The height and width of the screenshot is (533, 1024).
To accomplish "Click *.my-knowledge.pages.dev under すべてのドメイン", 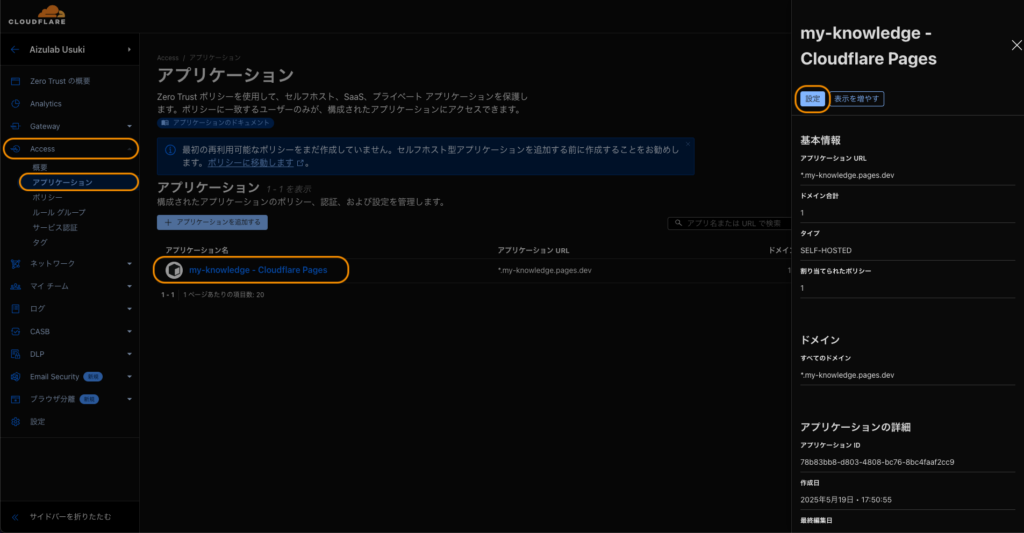I will [847, 375].
